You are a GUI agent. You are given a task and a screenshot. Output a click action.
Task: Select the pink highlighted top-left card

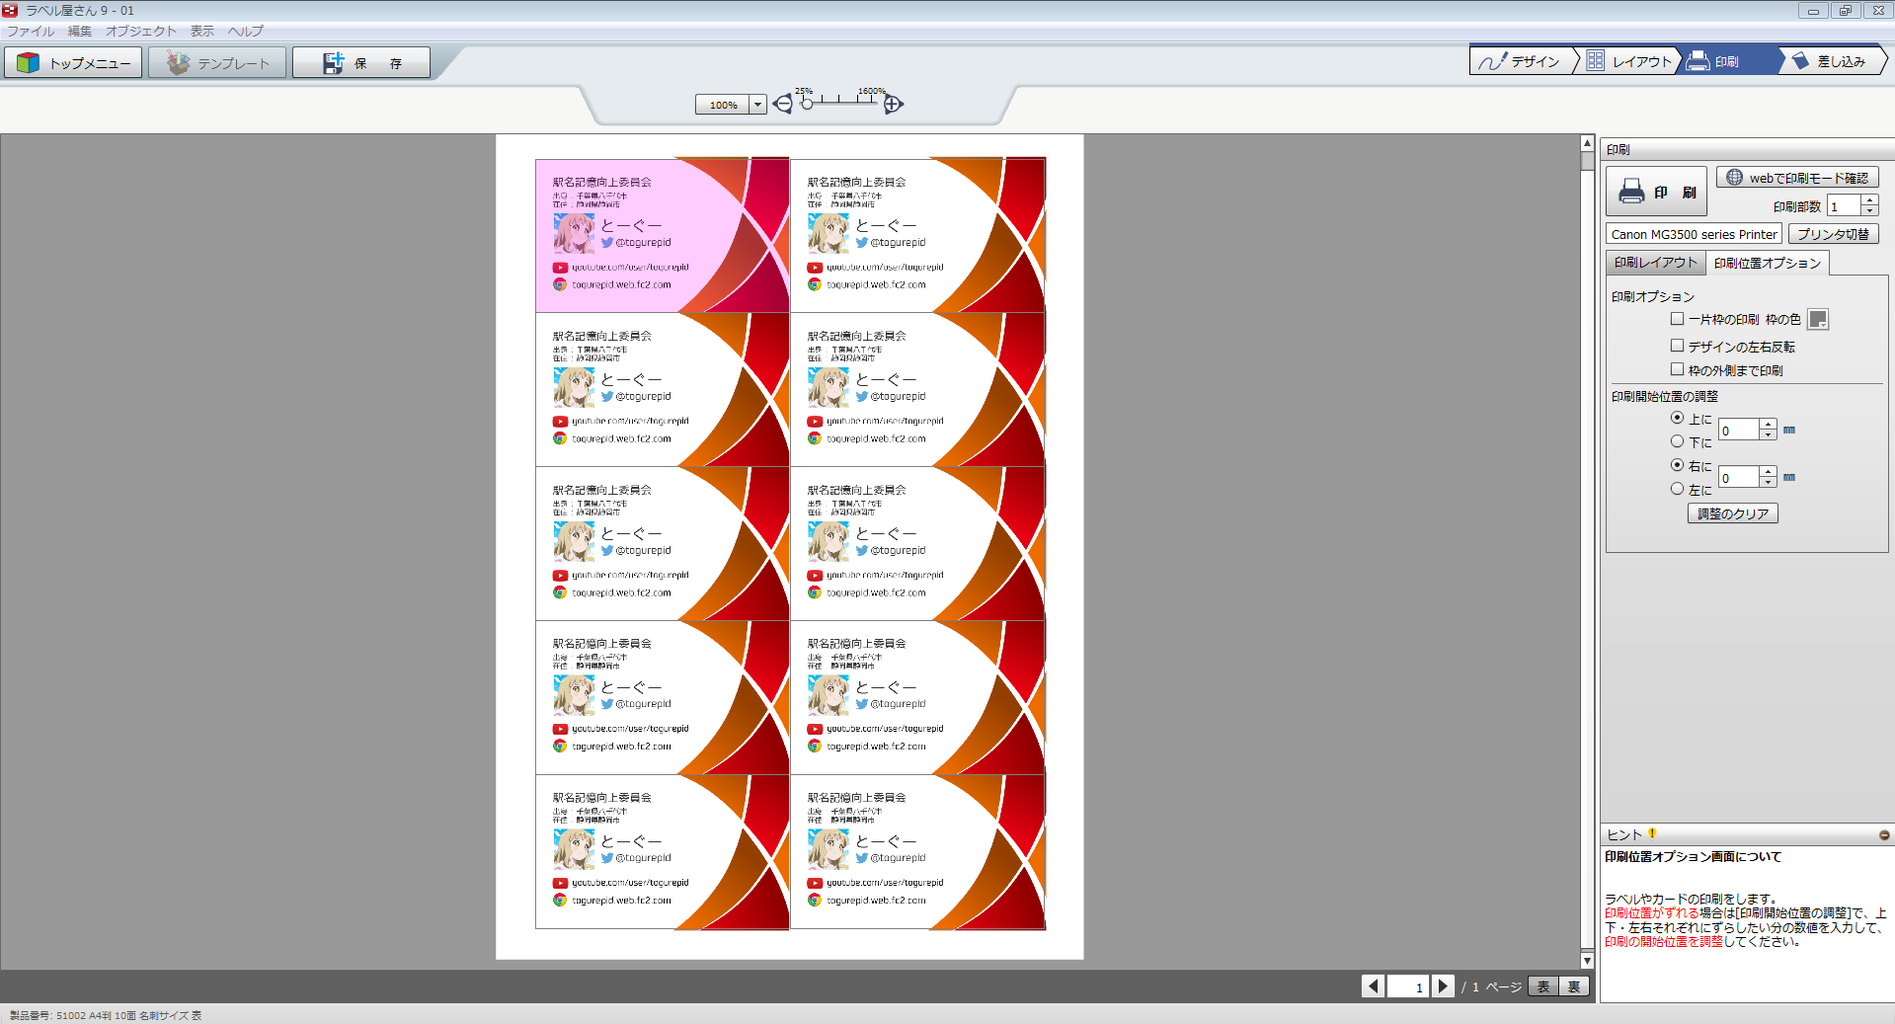pyautogui.click(x=662, y=235)
